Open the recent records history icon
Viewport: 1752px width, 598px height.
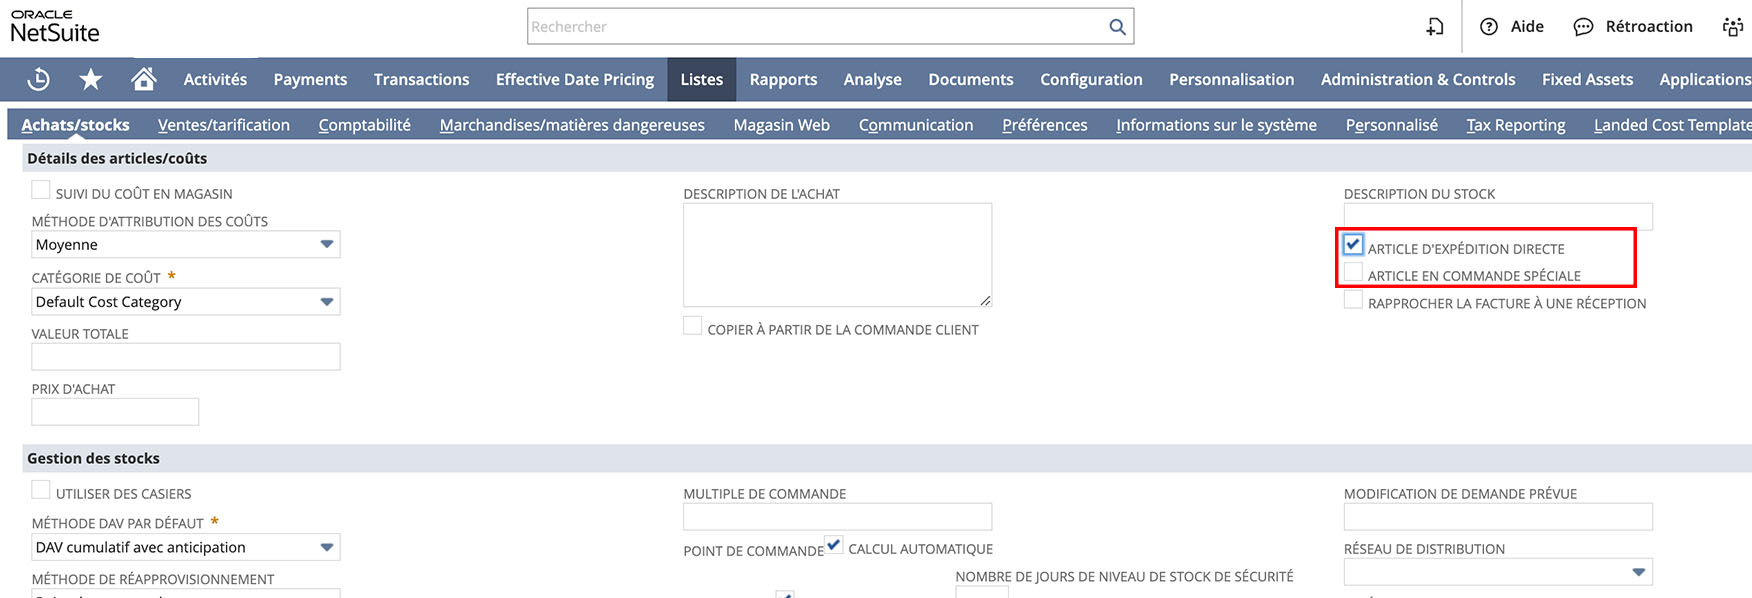(x=39, y=79)
